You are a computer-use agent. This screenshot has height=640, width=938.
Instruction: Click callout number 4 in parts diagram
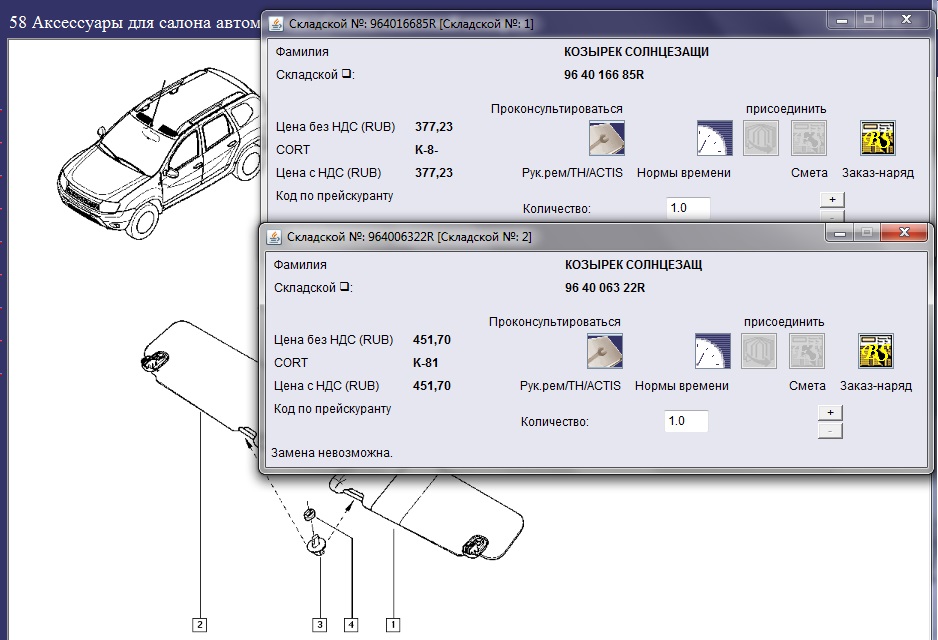(351, 625)
